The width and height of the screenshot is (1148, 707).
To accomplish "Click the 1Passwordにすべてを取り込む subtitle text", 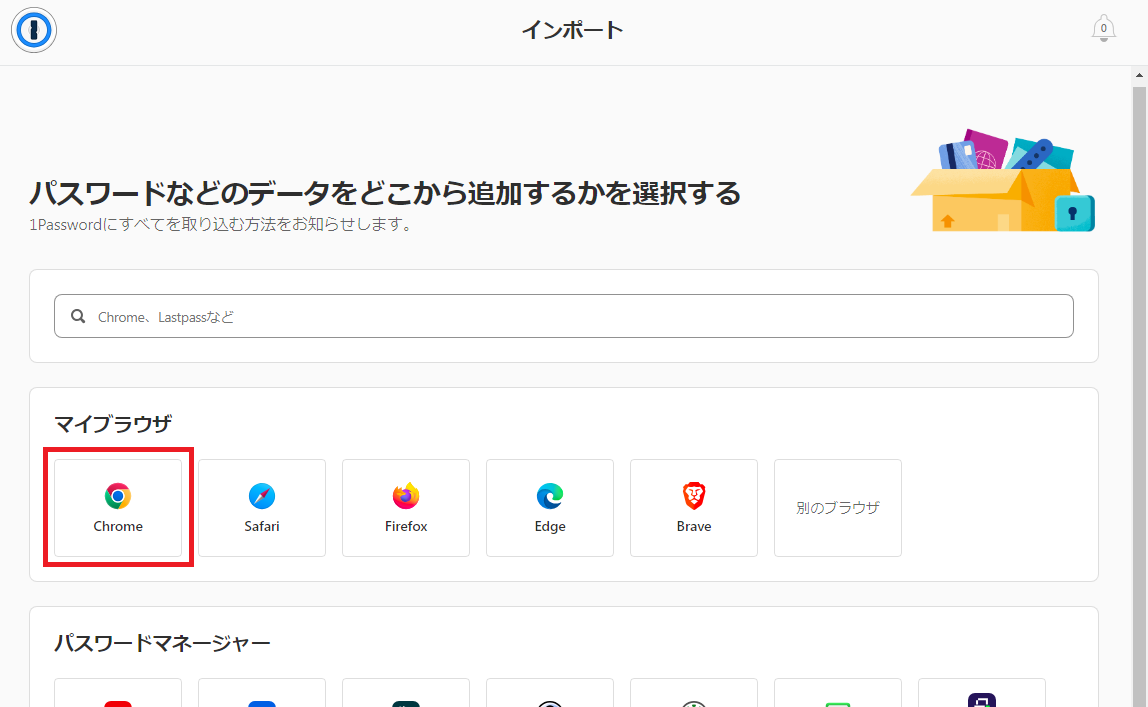I will tap(220, 225).
